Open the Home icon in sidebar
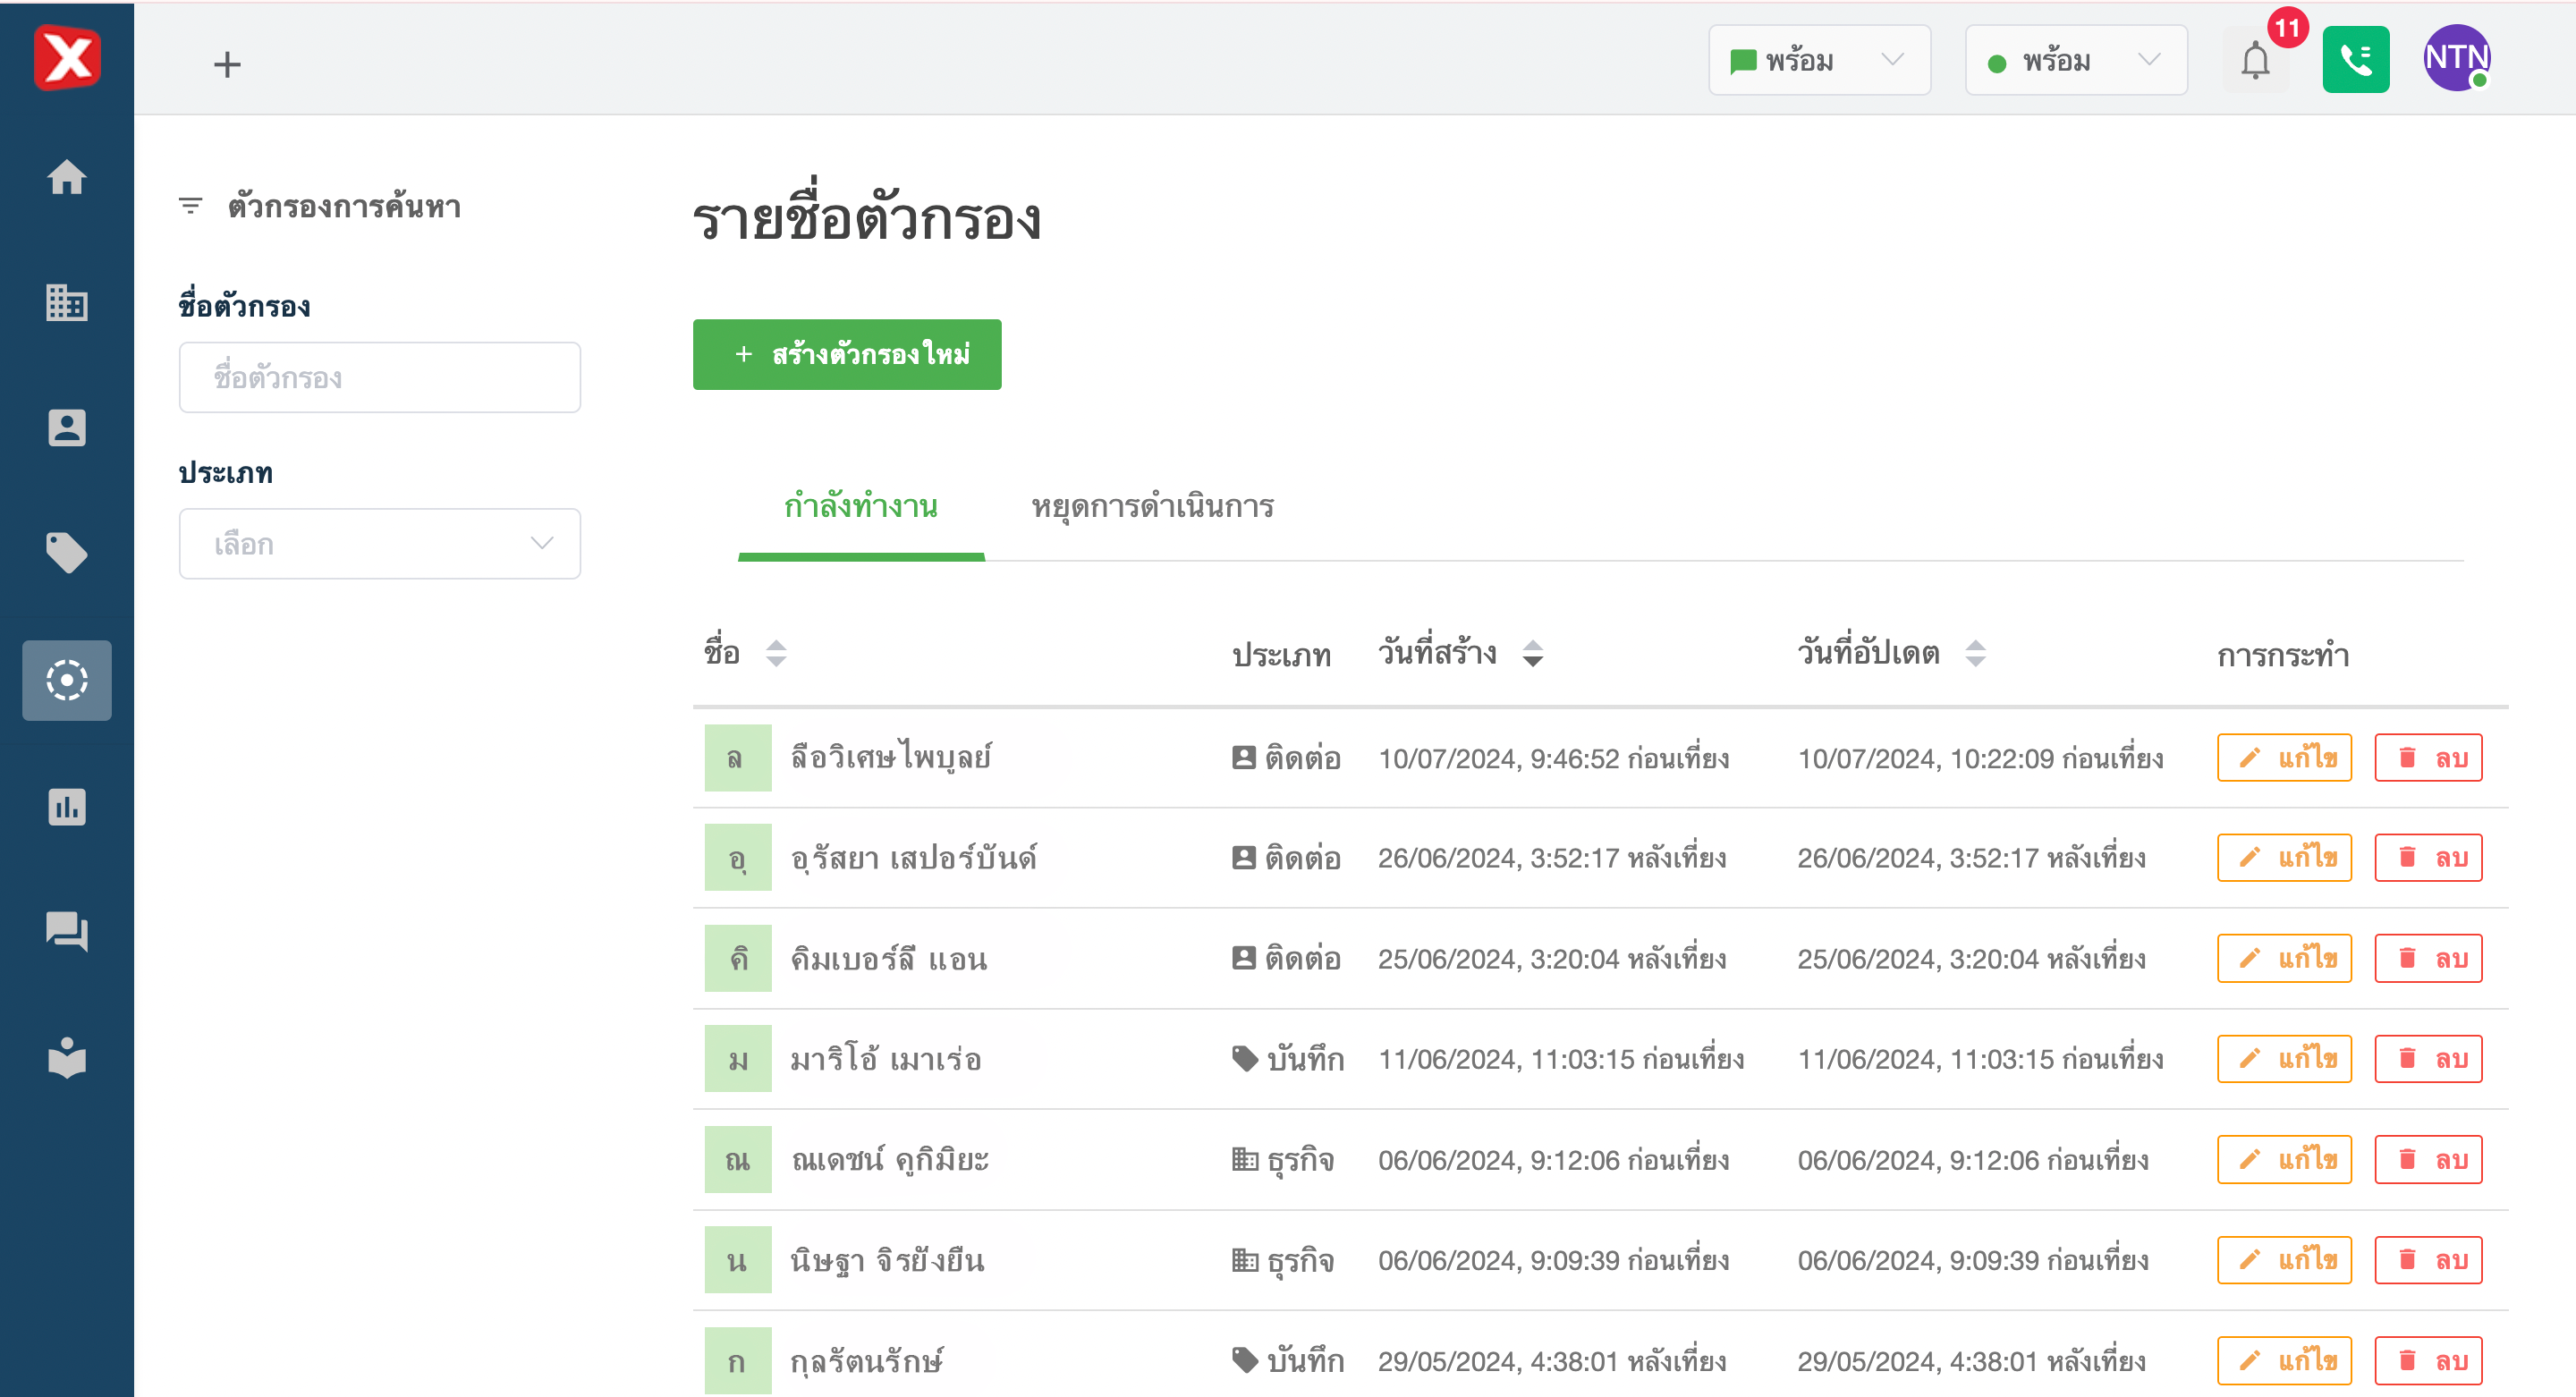Viewport: 2576px width, 1397px height. tap(67, 178)
